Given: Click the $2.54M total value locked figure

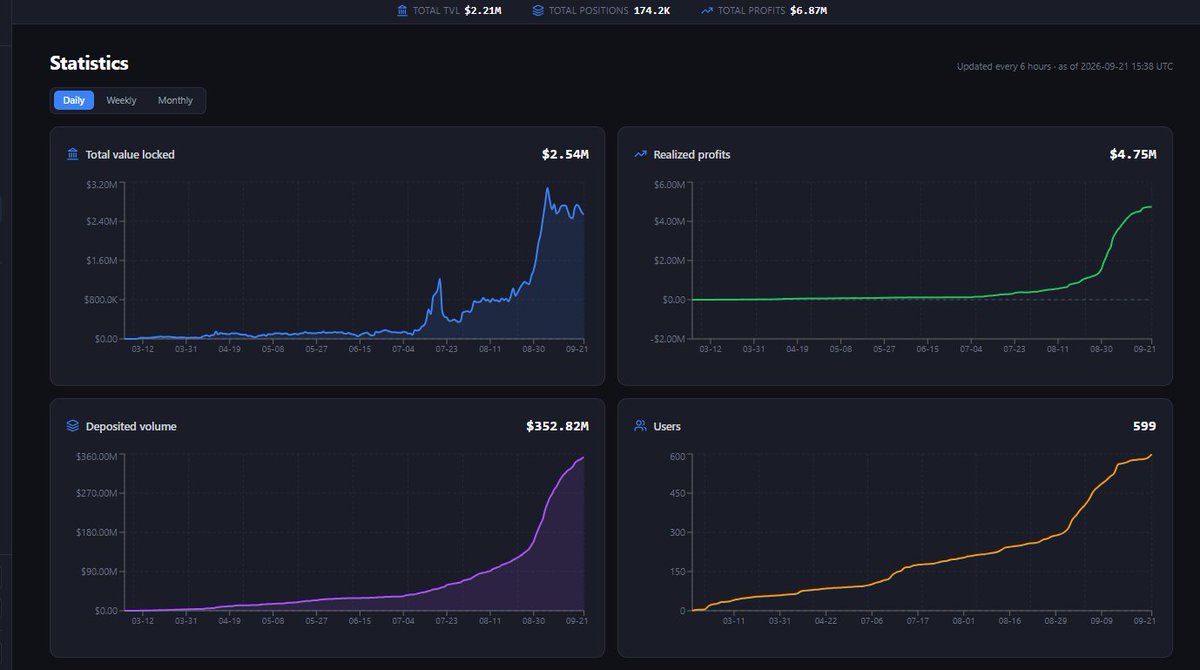Looking at the screenshot, I should click(x=565, y=154).
